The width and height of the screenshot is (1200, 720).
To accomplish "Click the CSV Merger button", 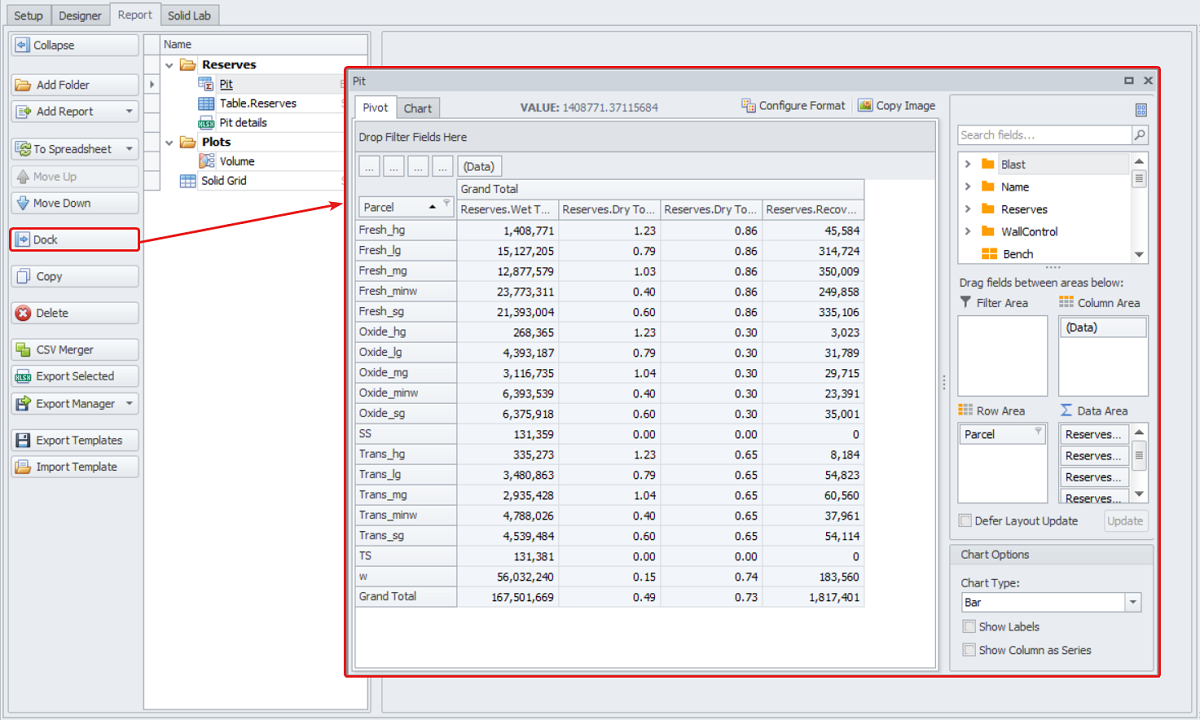I will click(x=74, y=350).
